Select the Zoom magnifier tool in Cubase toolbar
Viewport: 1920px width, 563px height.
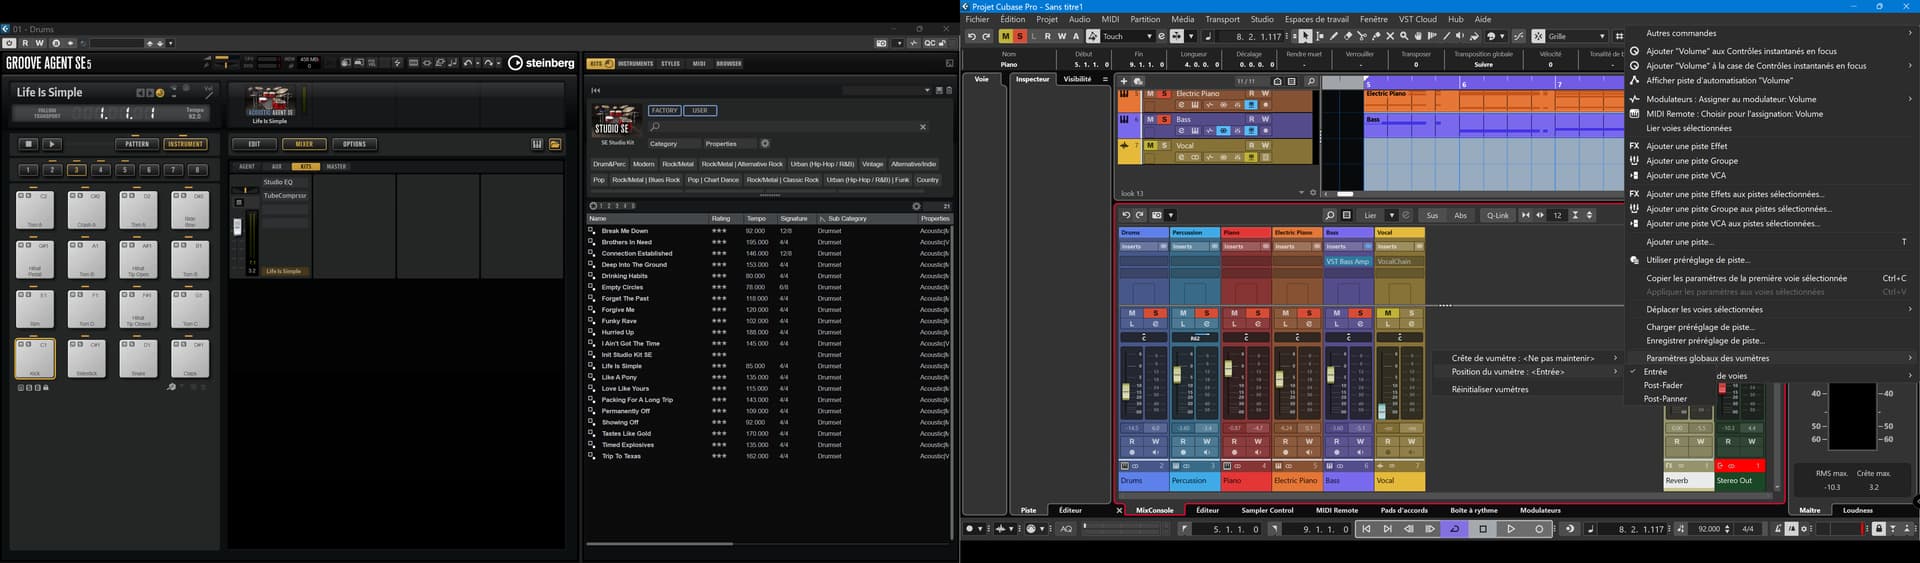[1404, 36]
